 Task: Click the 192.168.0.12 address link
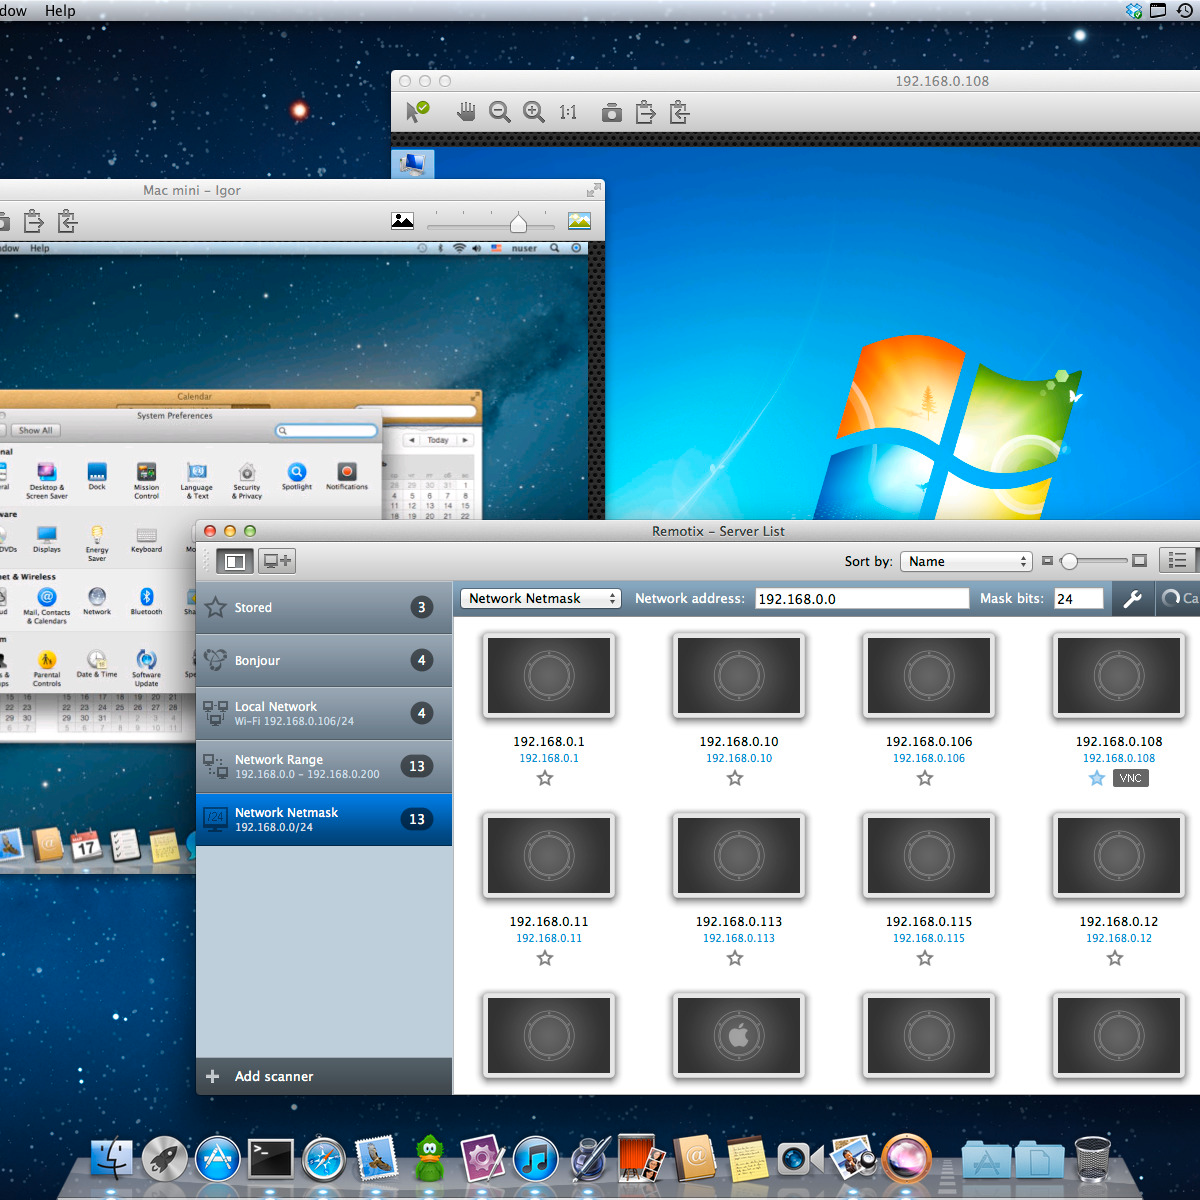(1119, 938)
